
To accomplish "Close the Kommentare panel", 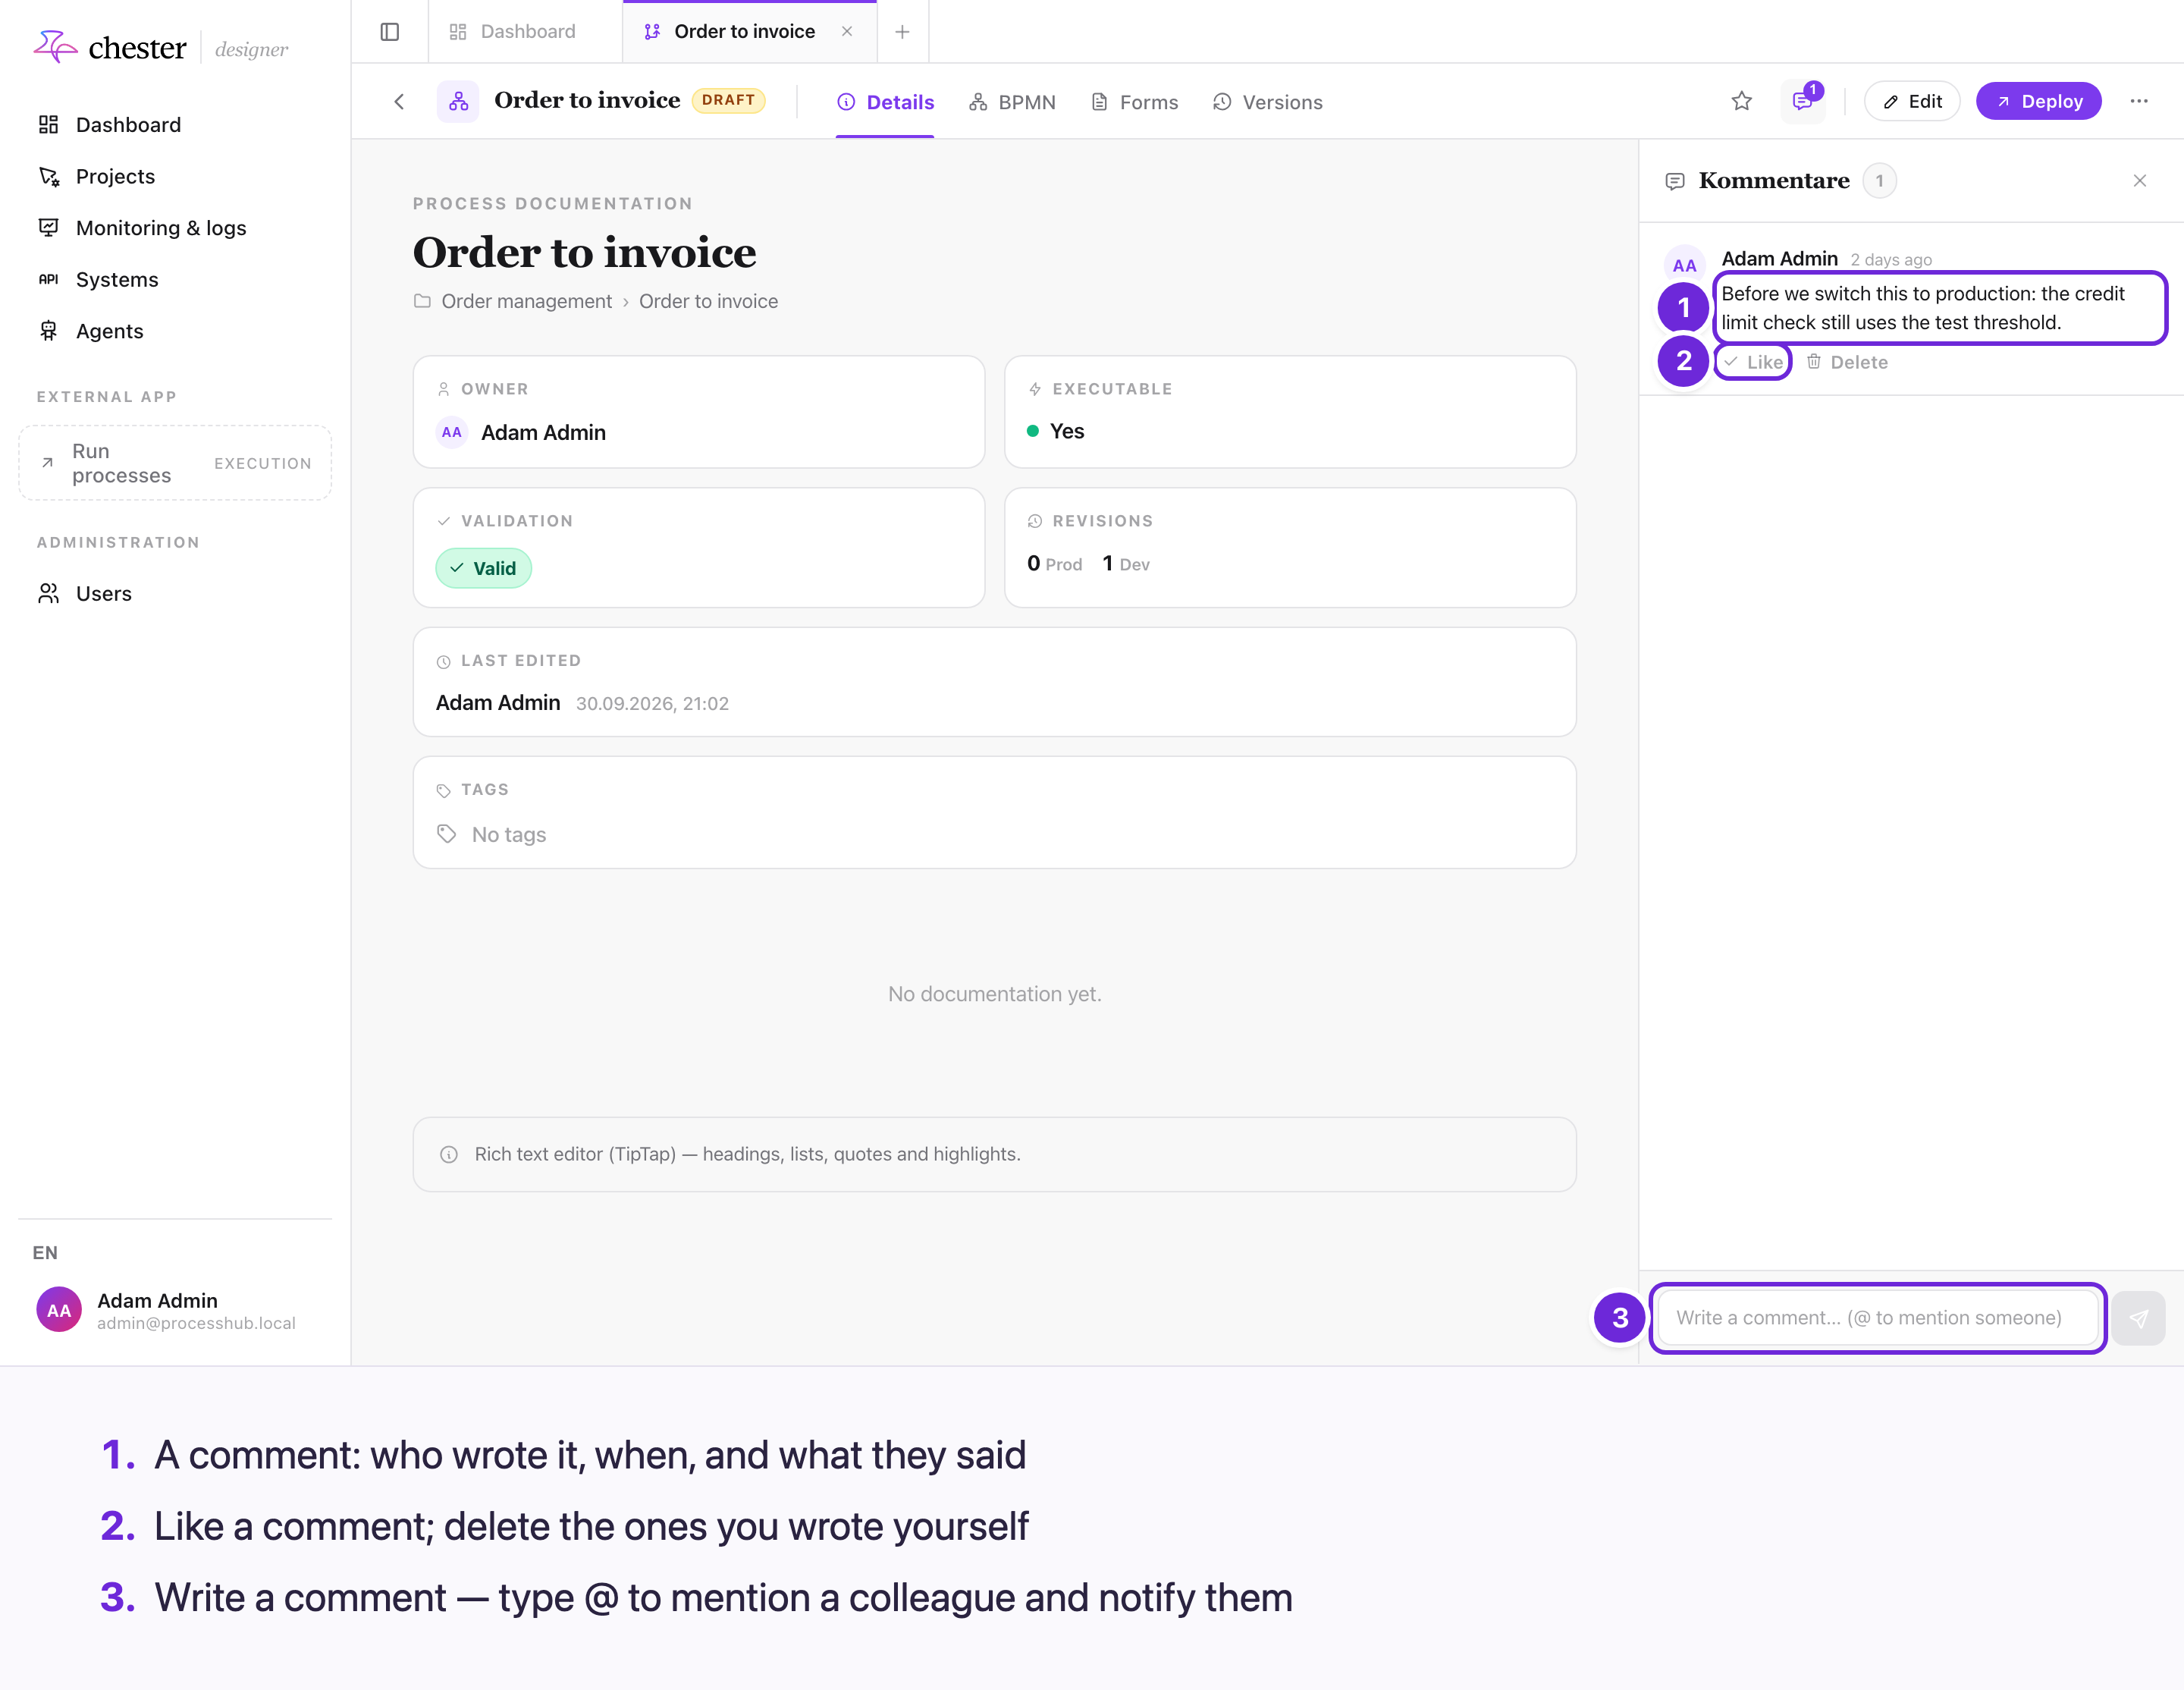I will 2140,181.
